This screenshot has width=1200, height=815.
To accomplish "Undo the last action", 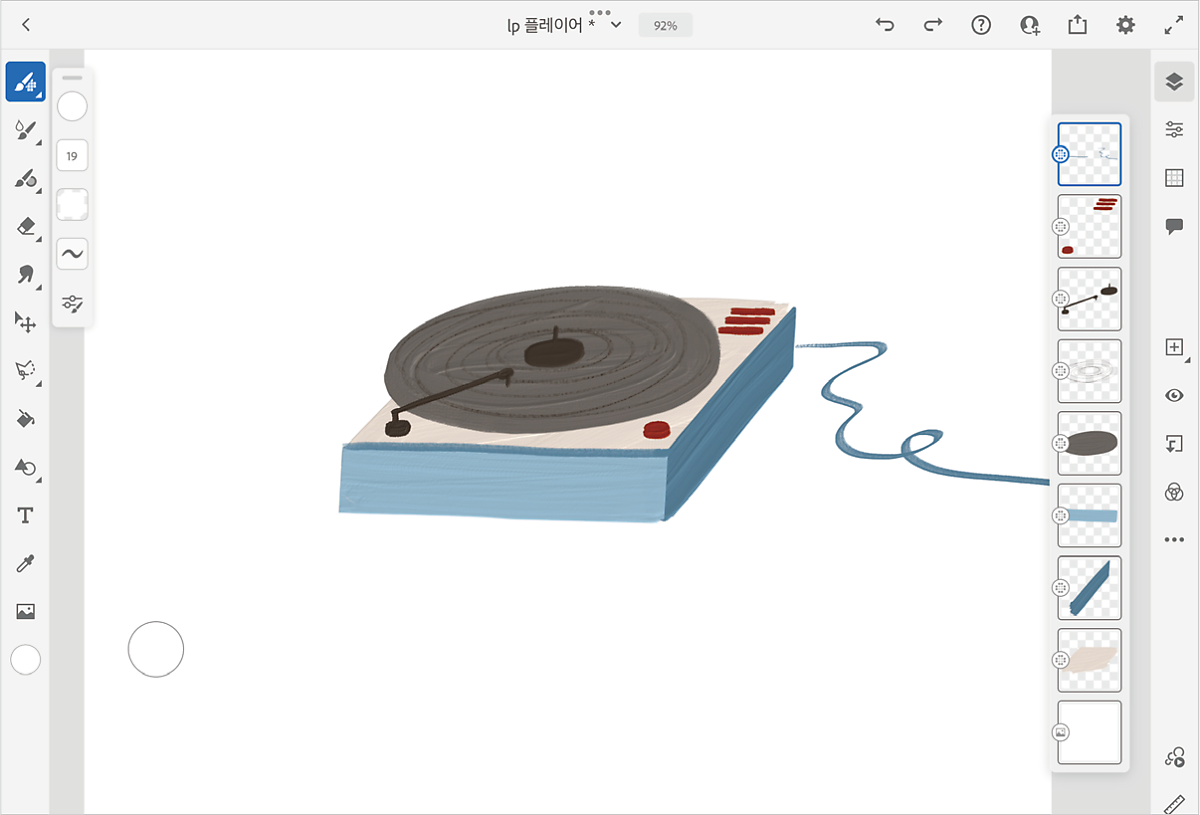I will [884, 25].
